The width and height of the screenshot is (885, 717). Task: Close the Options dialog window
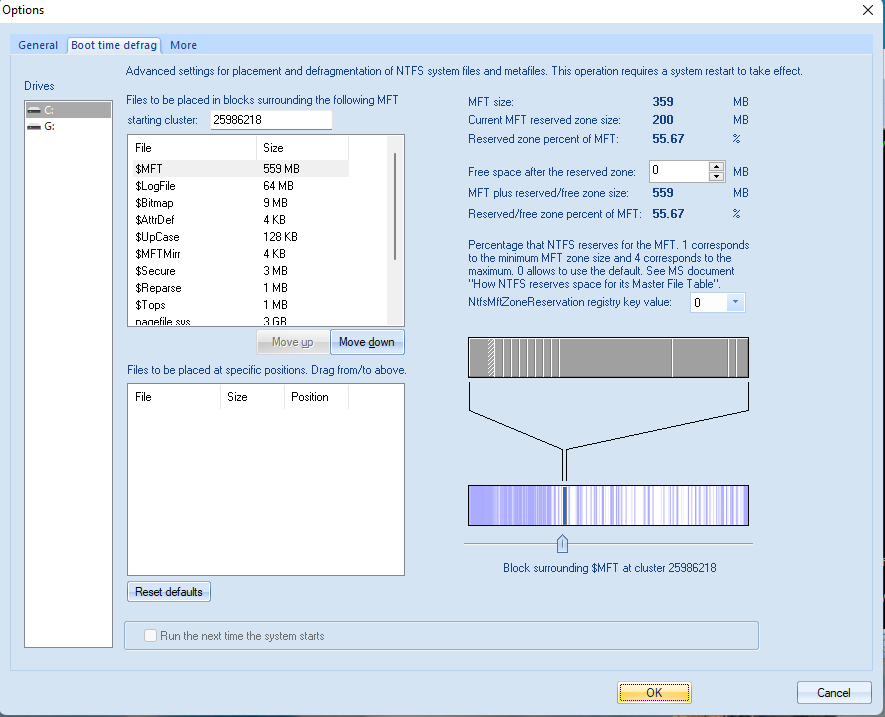tap(866, 10)
